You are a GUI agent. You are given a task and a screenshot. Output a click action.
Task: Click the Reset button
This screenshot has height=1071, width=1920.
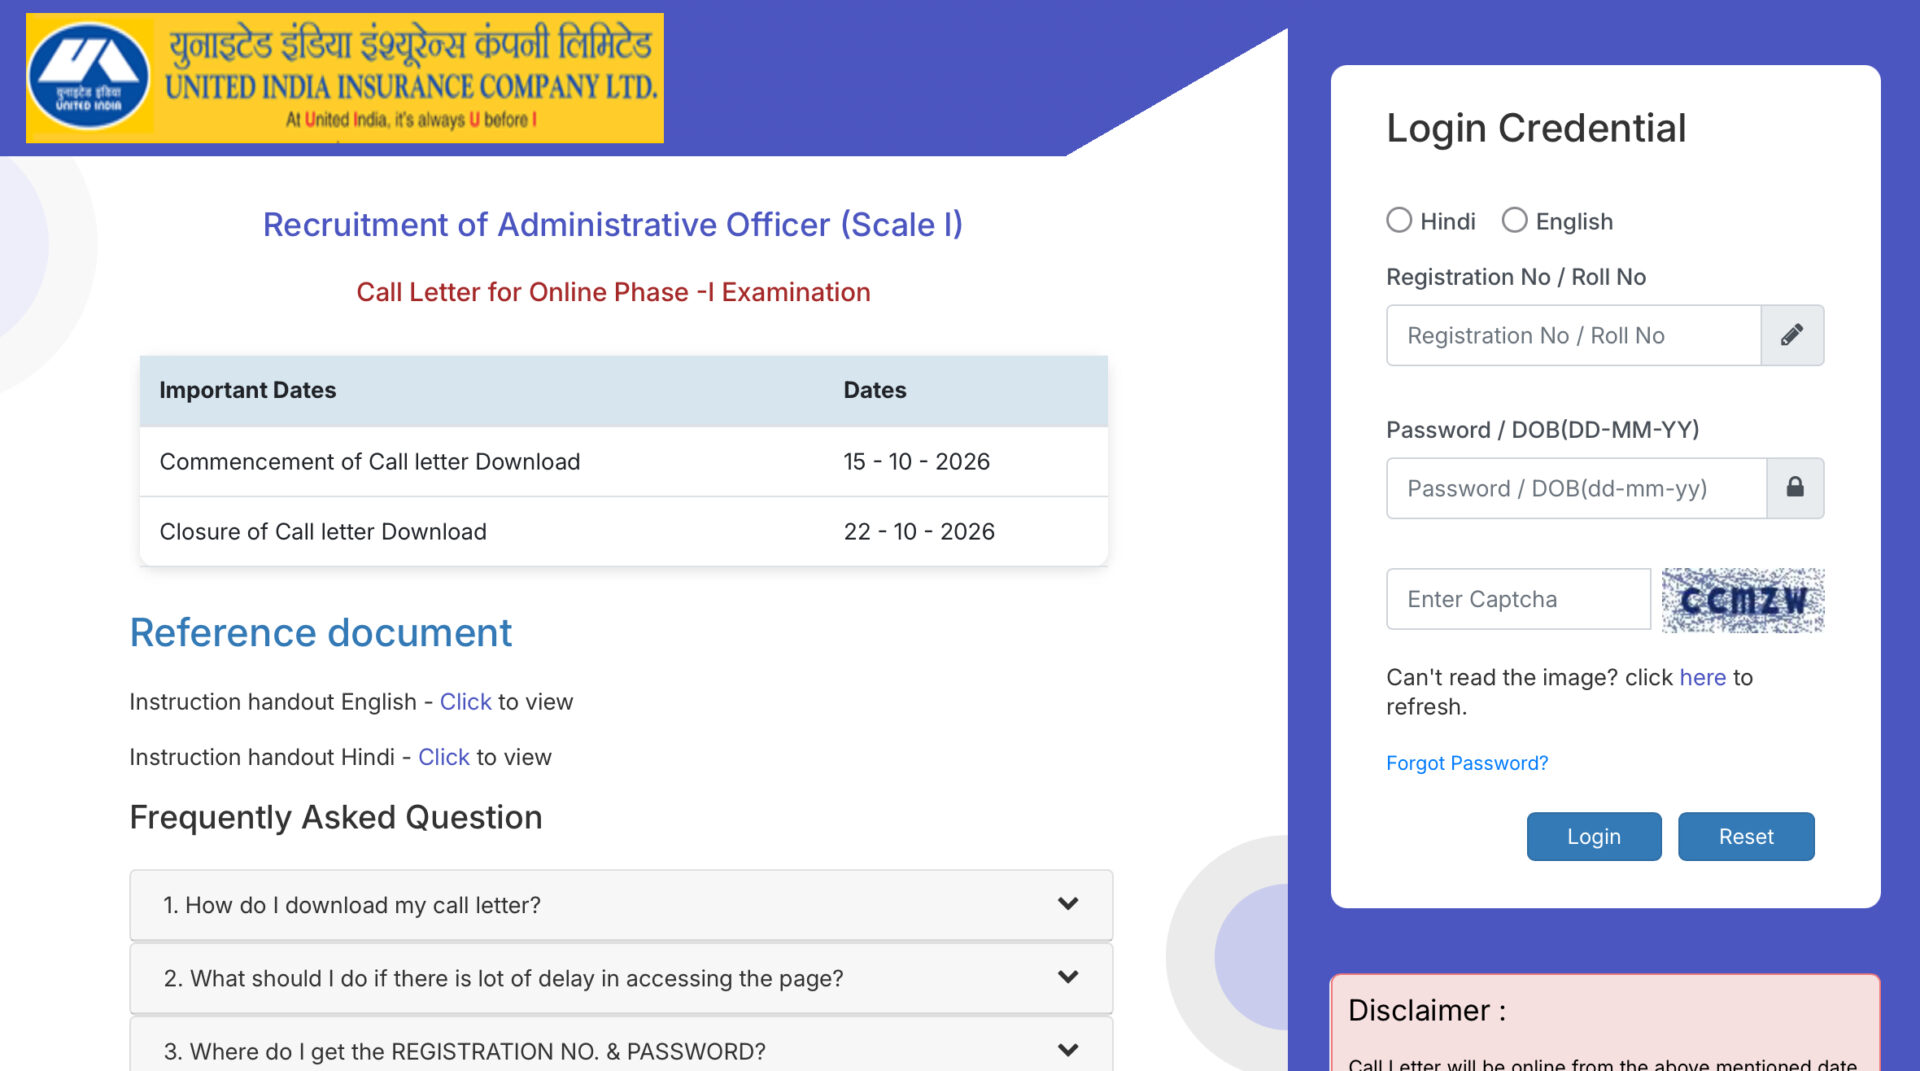pos(1746,836)
